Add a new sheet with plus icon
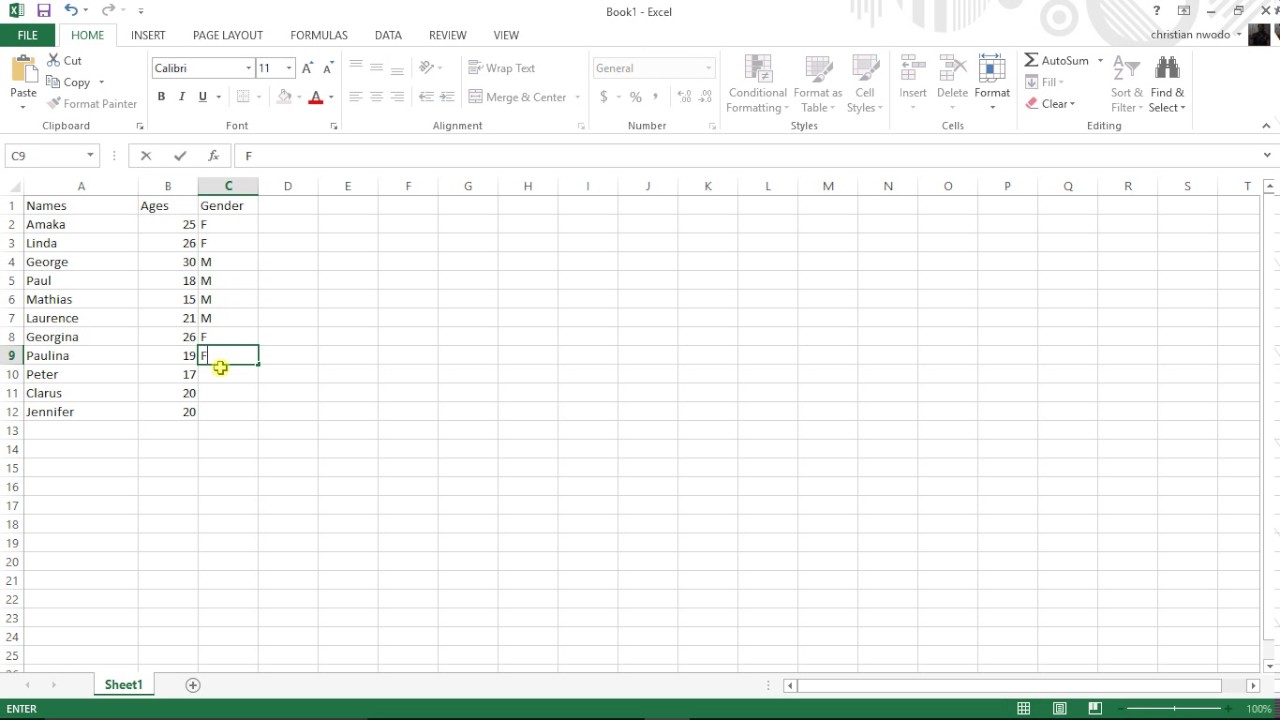Image resolution: width=1280 pixels, height=720 pixels. point(193,685)
